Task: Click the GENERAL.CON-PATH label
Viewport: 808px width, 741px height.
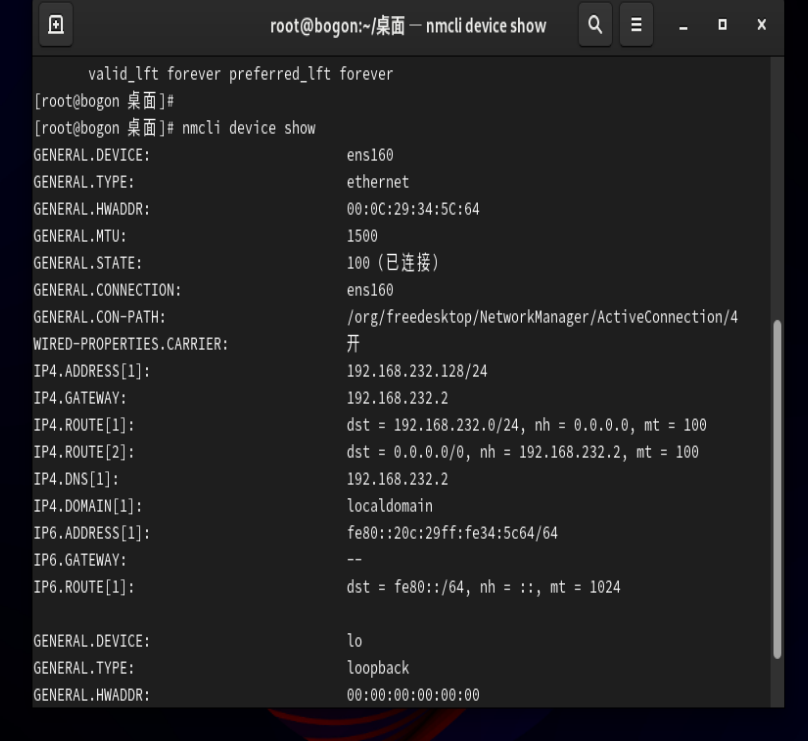Action: (99, 317)
